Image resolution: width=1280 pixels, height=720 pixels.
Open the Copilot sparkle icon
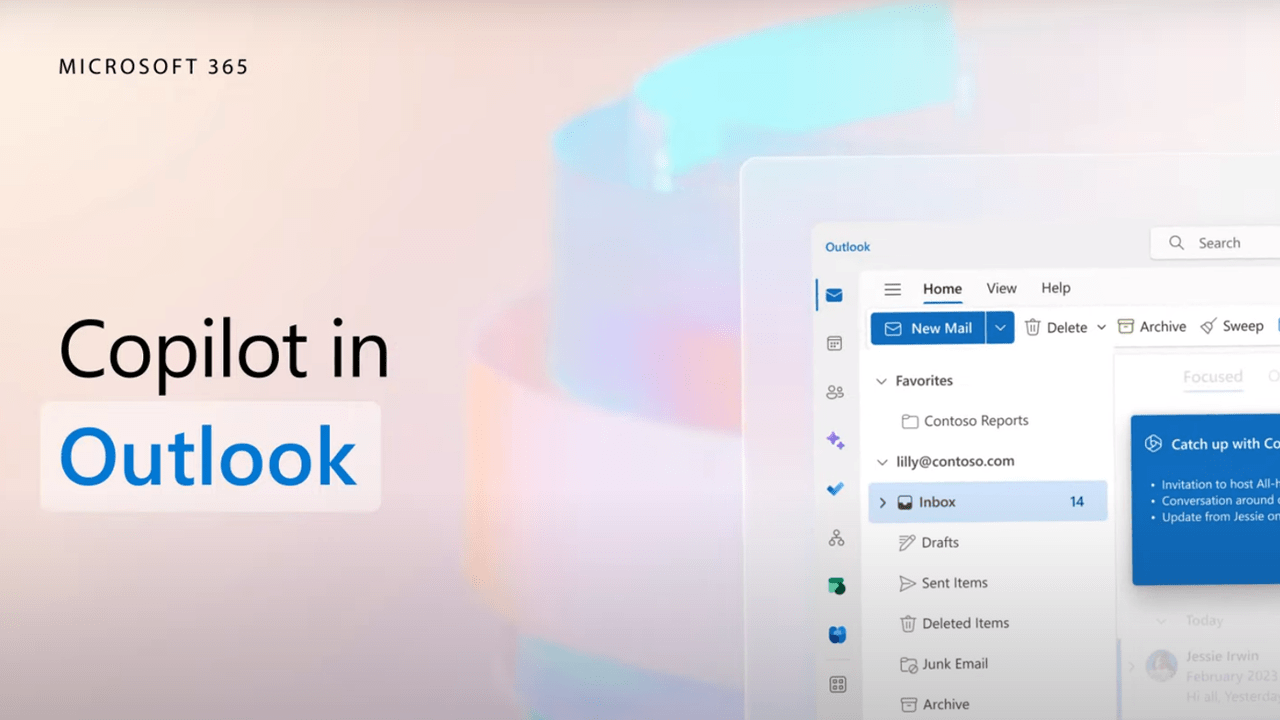point(835,441)
